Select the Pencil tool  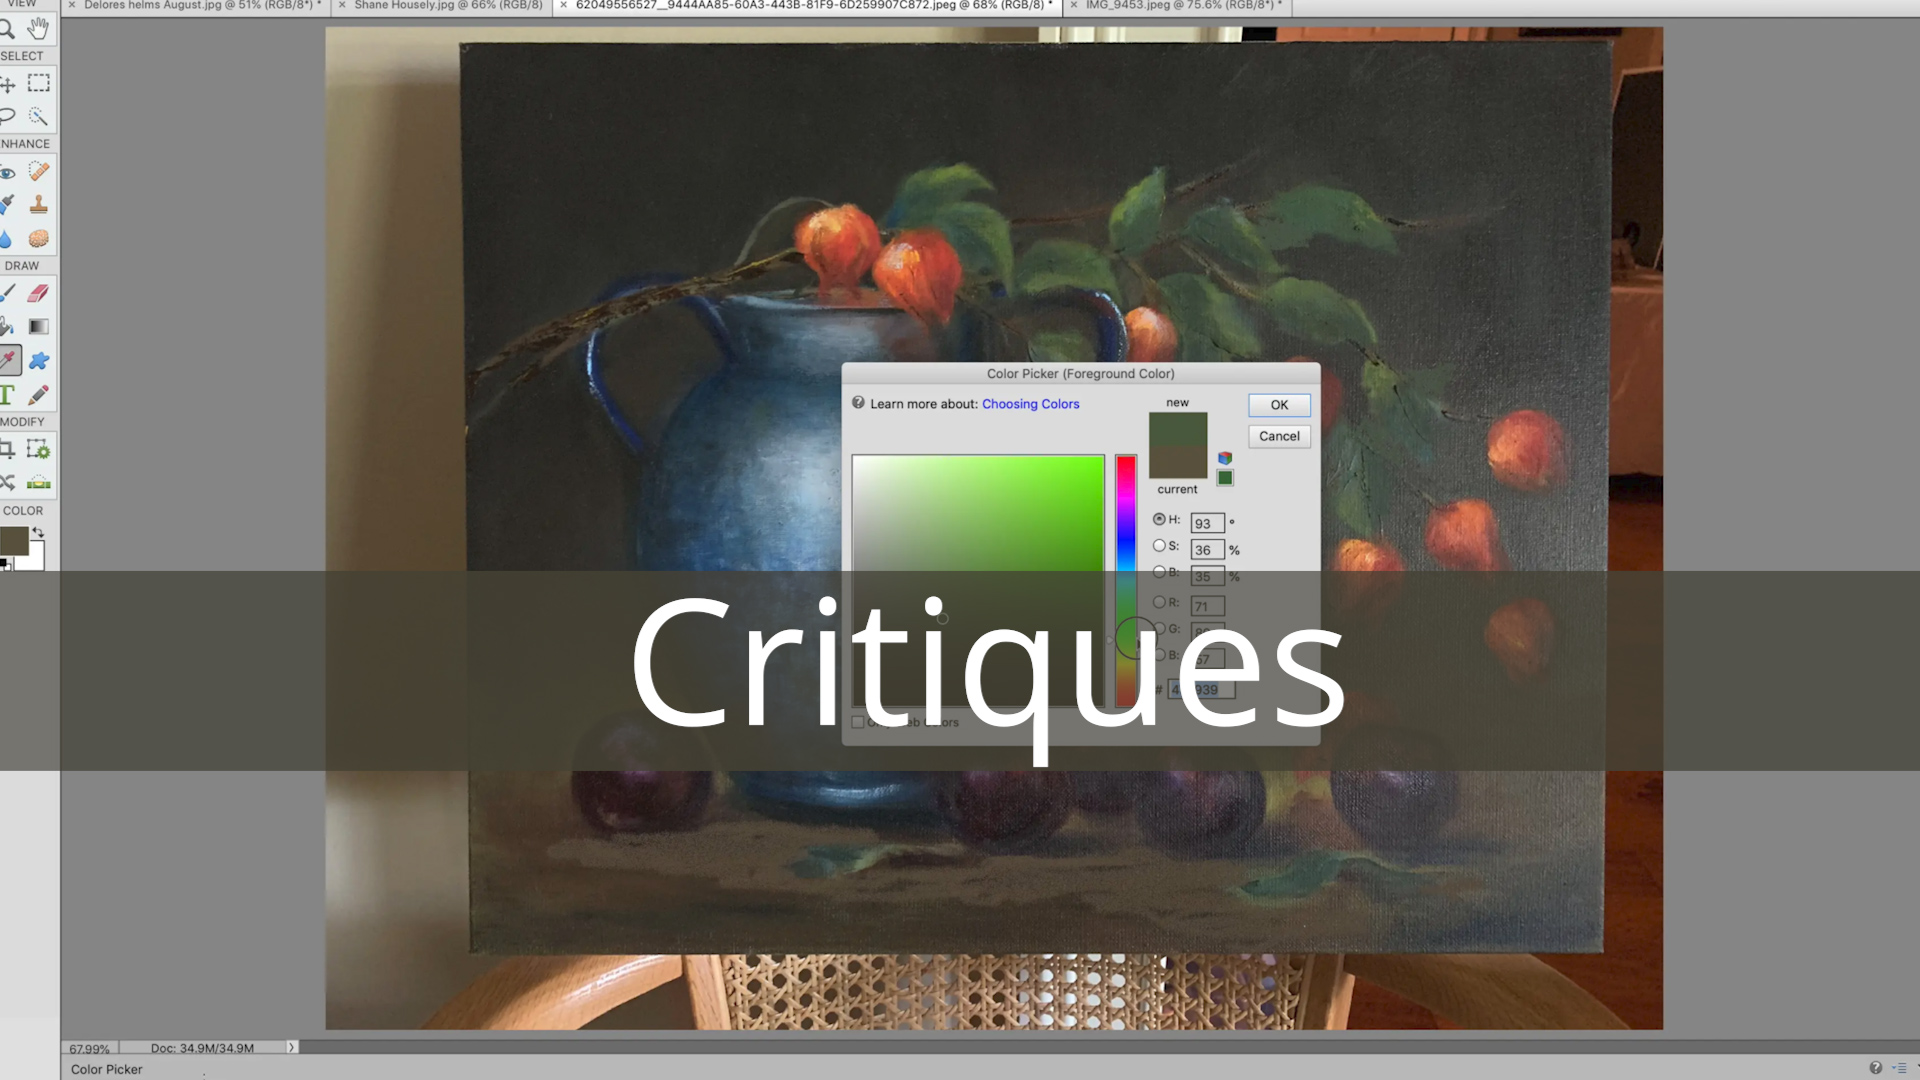(x=38, y=394)
